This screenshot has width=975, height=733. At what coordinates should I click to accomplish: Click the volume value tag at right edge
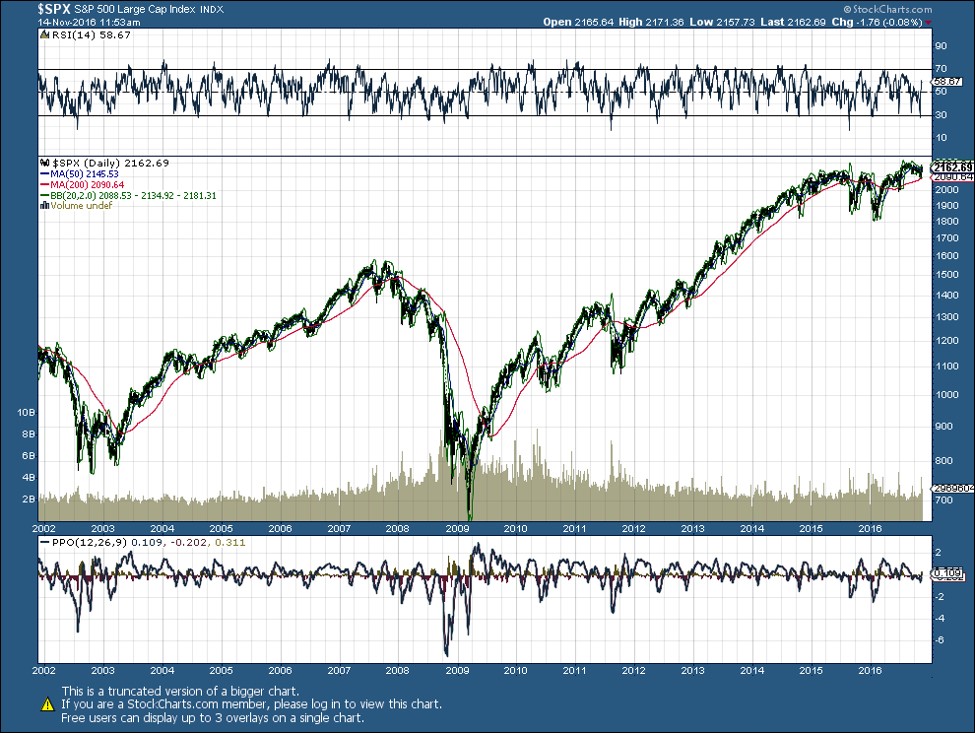pyautogui.click(x=952, y=489)
